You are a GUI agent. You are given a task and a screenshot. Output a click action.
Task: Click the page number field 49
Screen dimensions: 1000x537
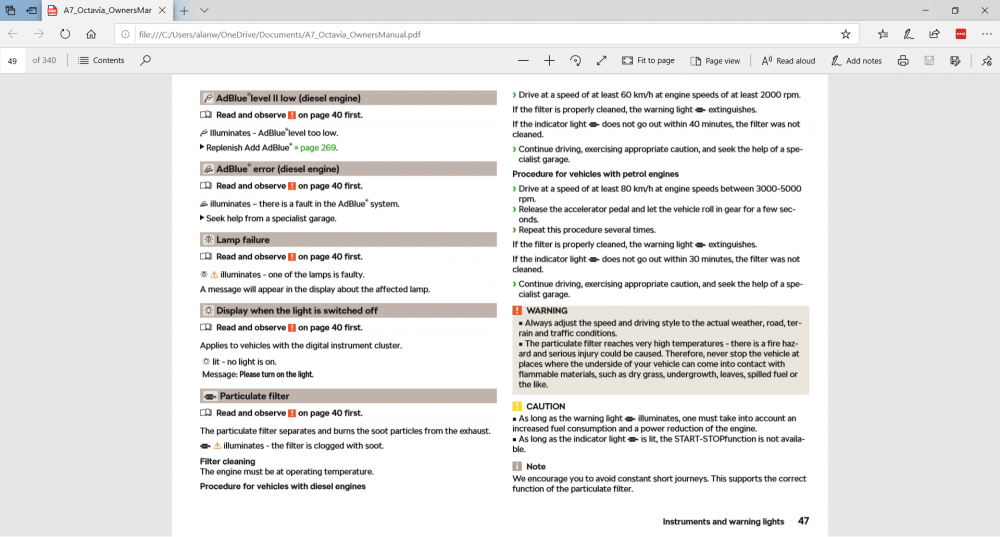[13, 61]
